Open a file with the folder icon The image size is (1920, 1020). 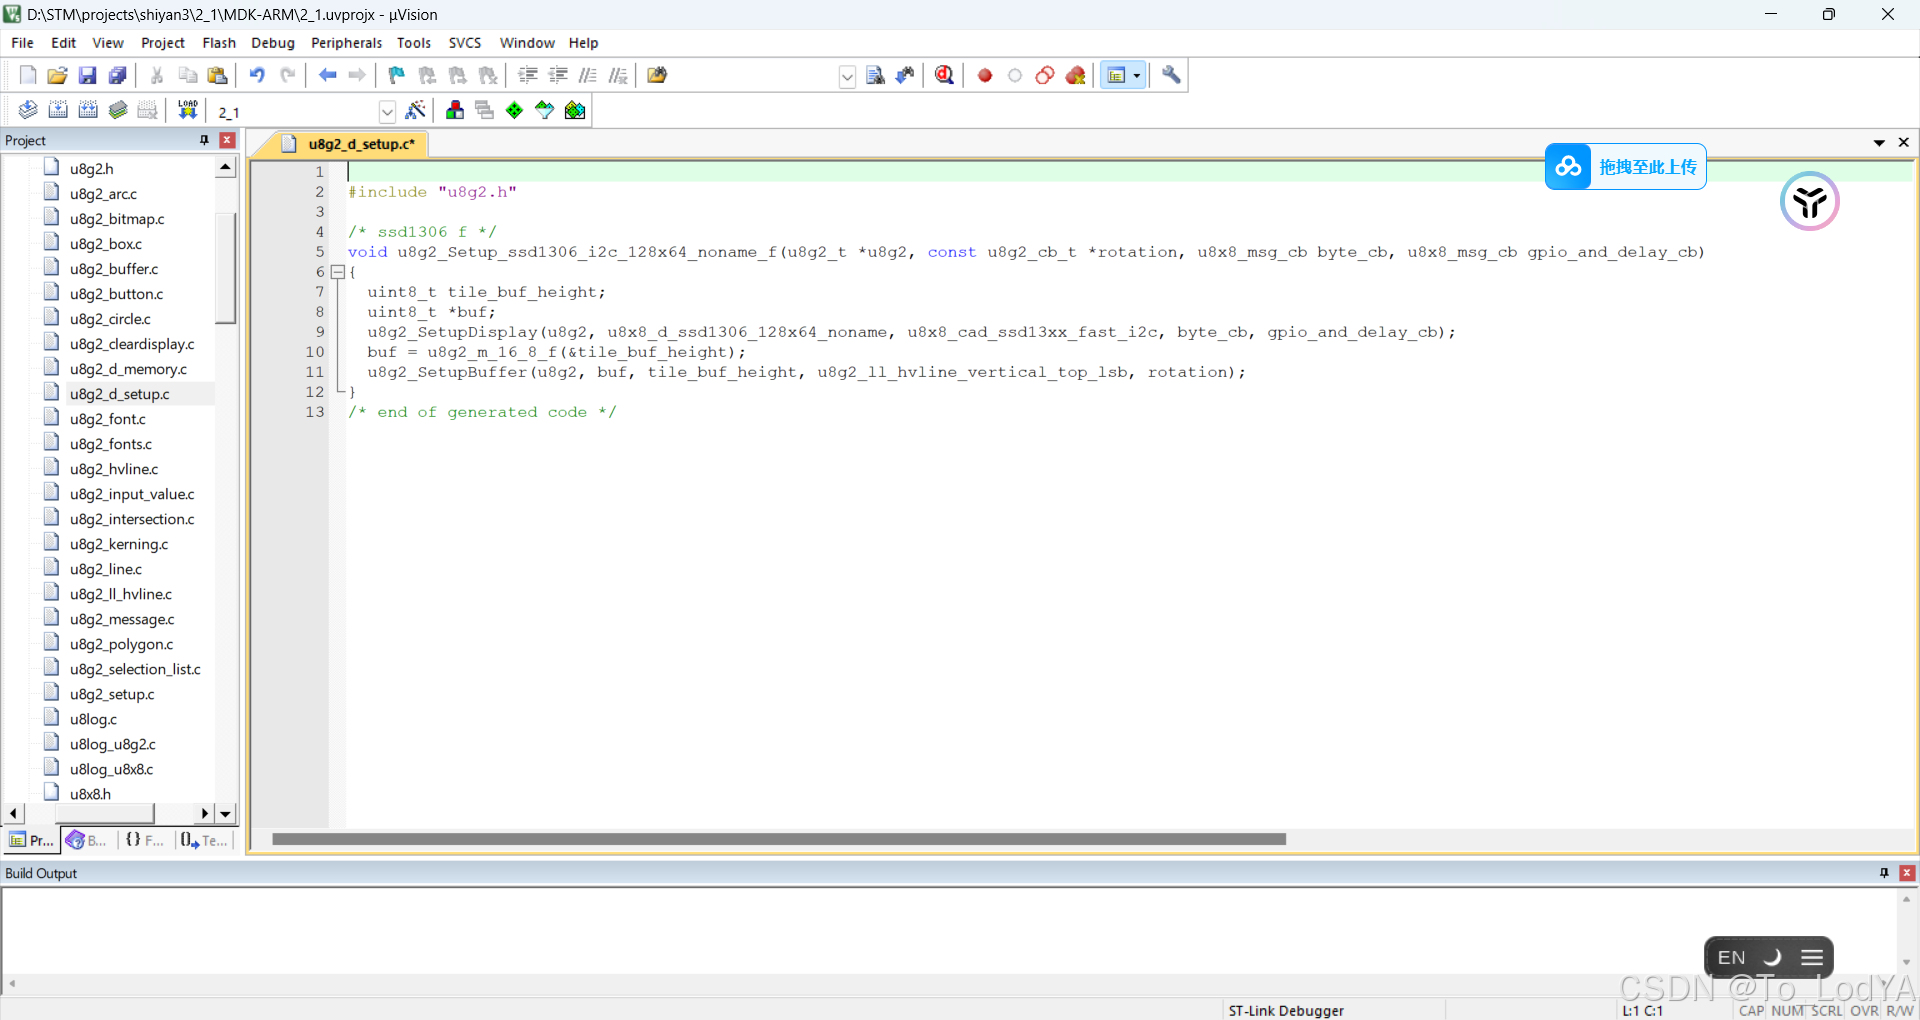(58, 75)
